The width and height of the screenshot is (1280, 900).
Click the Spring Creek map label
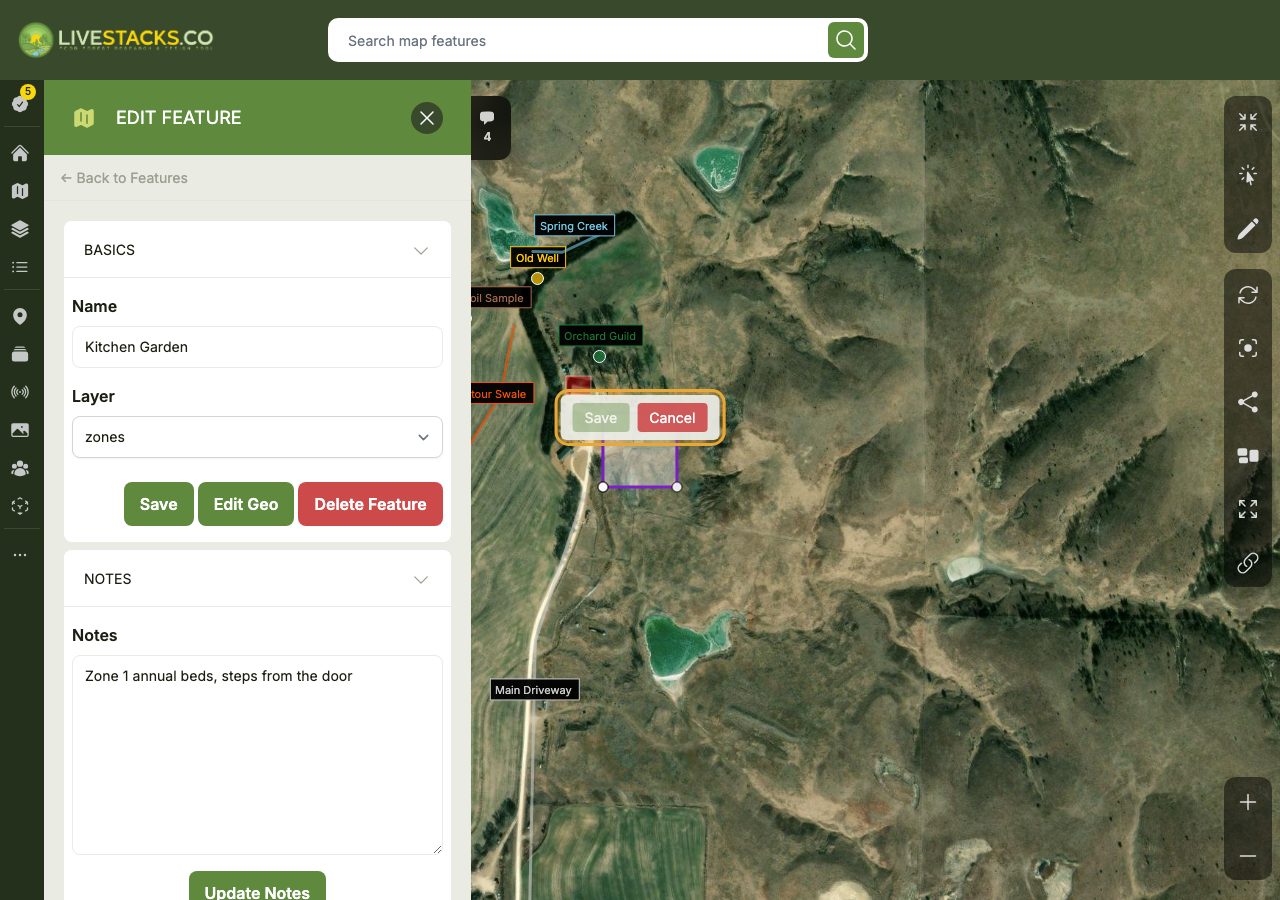[574, 226]
